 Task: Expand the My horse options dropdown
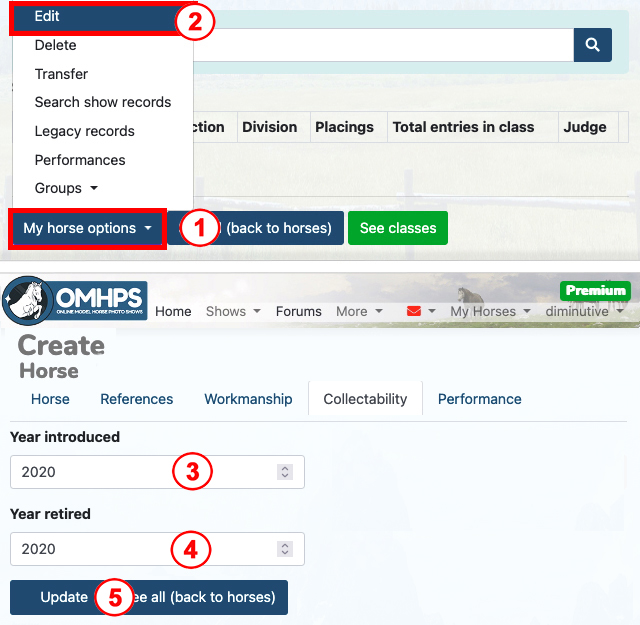tap(88, 228)
